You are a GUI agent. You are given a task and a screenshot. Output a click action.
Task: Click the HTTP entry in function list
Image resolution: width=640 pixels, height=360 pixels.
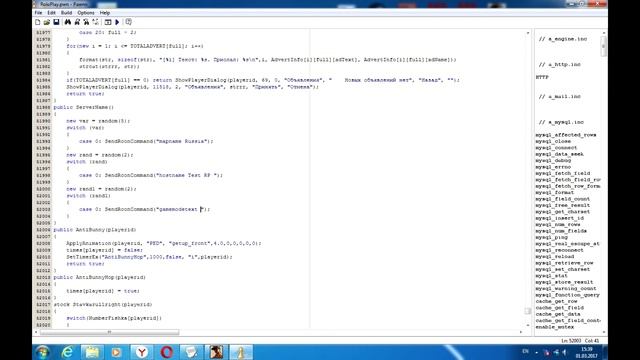pos(542,77)
